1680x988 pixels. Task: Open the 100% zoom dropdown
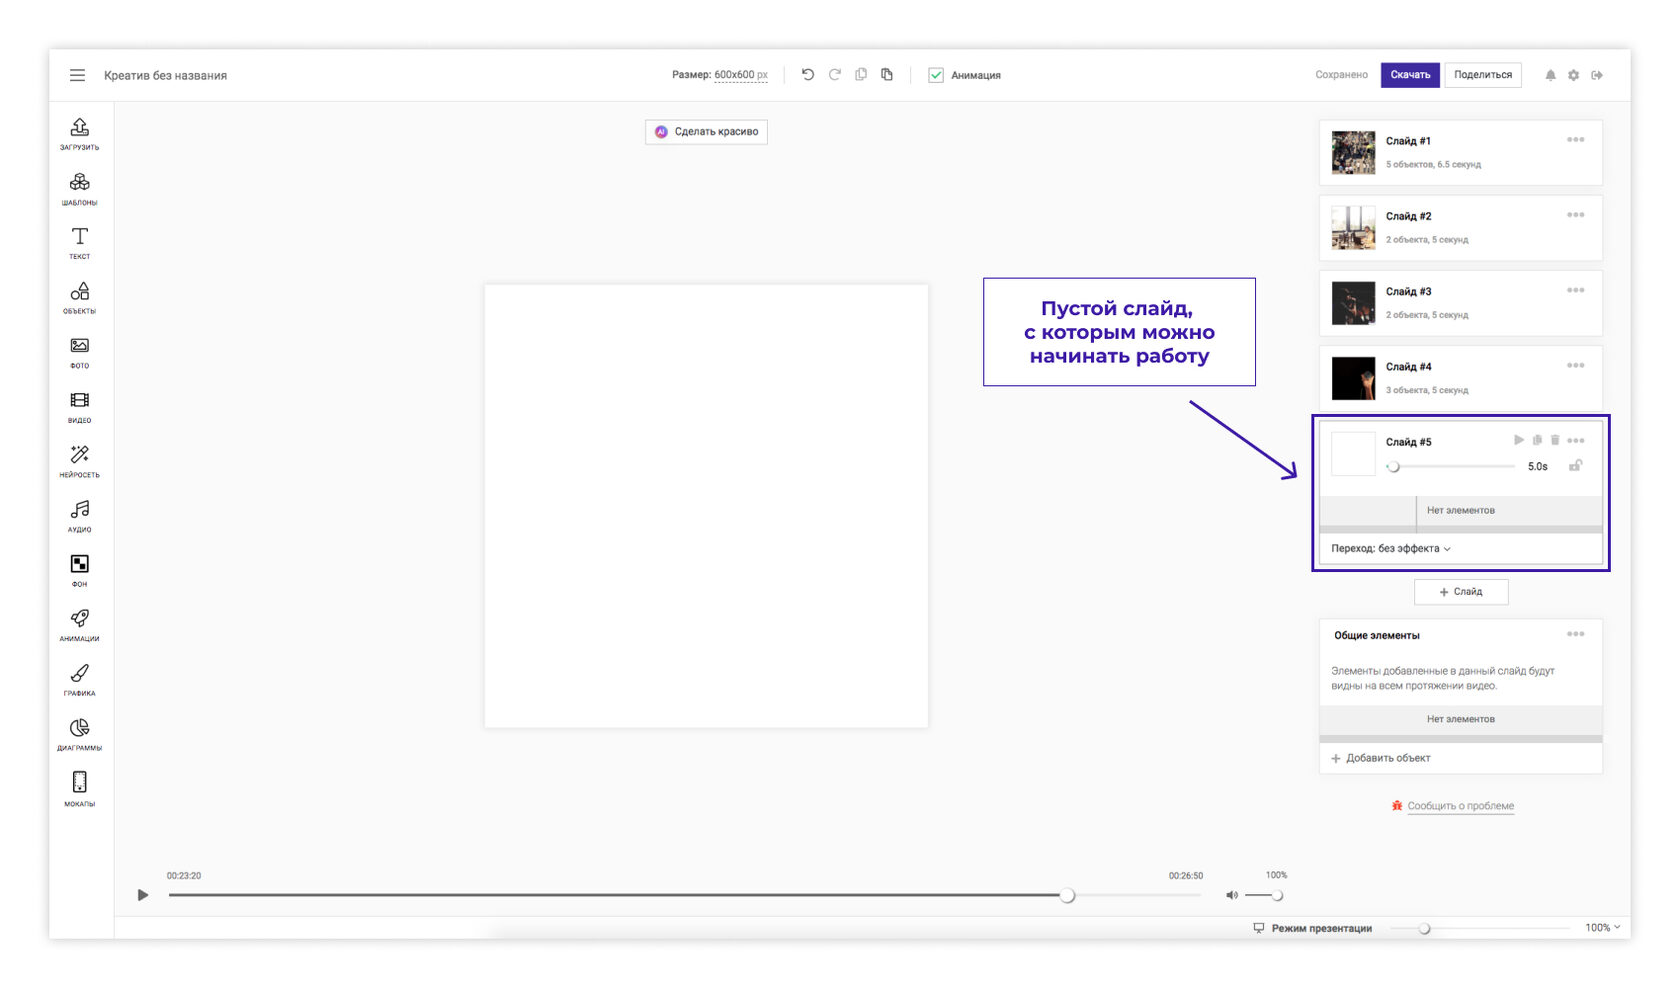tap(1602, 928)
